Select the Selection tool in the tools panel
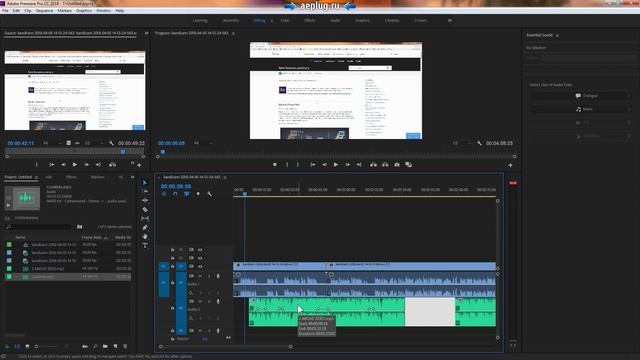 pos(145,182)
